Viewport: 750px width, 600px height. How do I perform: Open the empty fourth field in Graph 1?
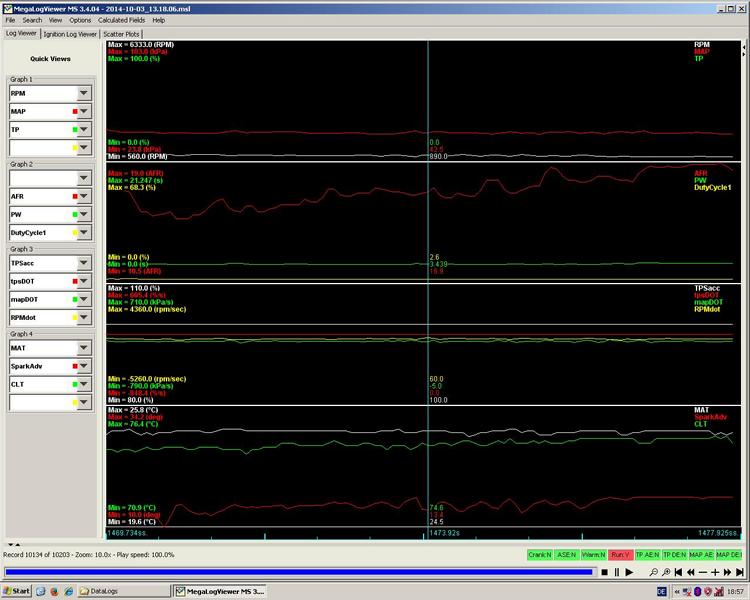pos(50,148)
